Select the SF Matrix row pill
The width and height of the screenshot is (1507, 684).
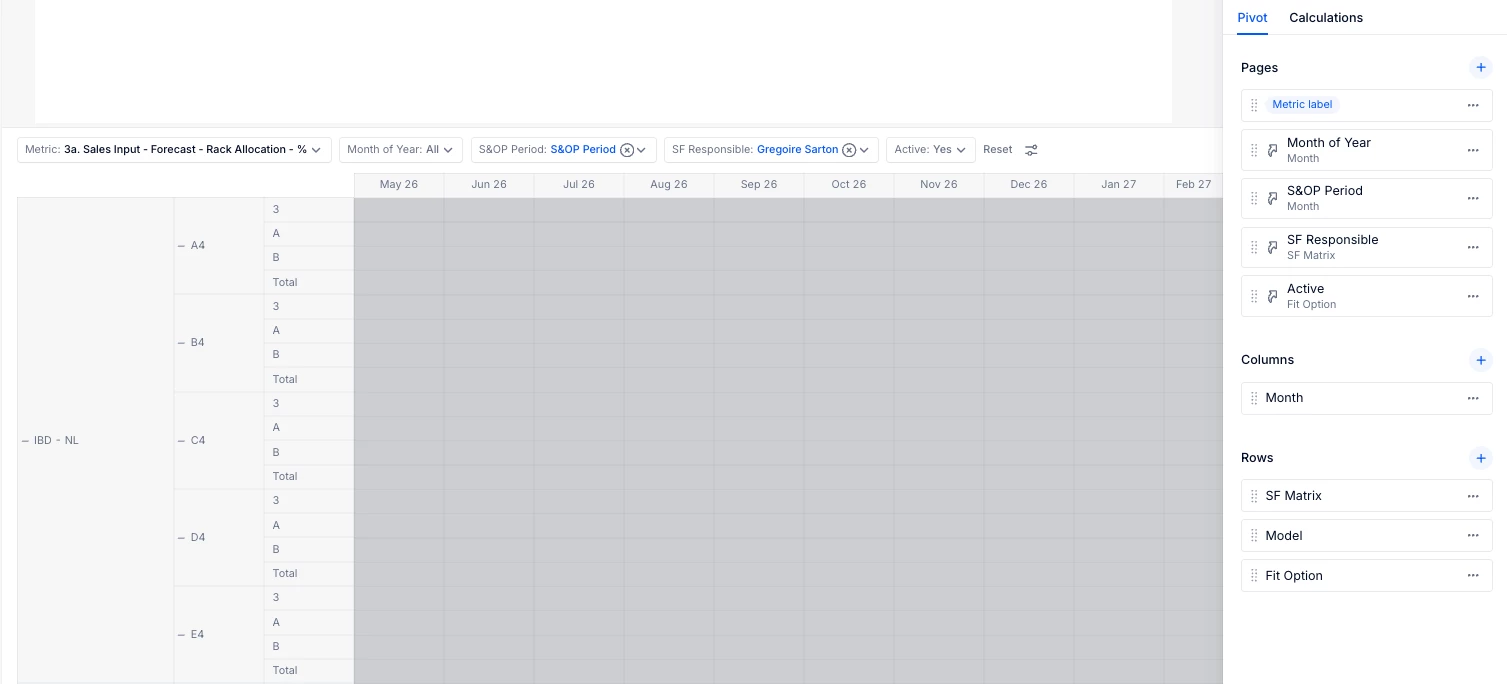(1366, 496)
